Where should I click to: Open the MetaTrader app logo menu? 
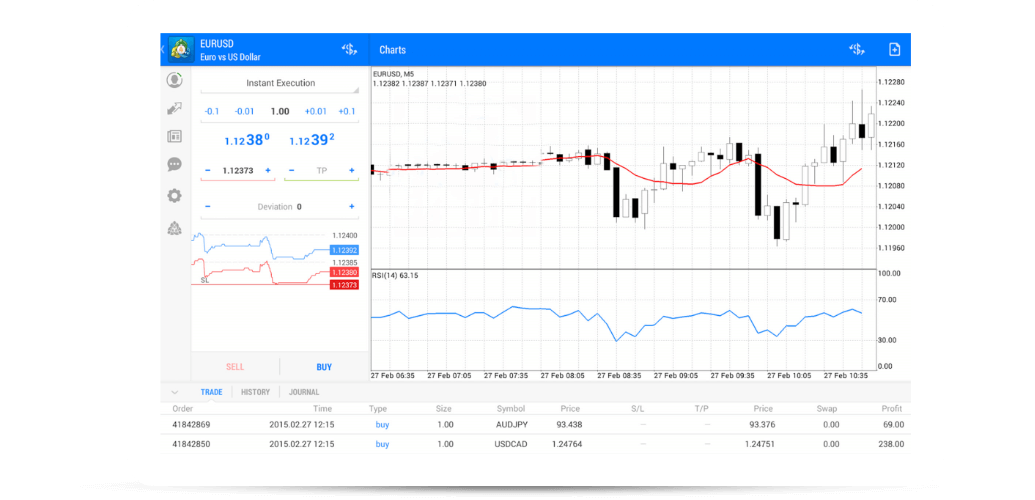[x=180, y=50]
